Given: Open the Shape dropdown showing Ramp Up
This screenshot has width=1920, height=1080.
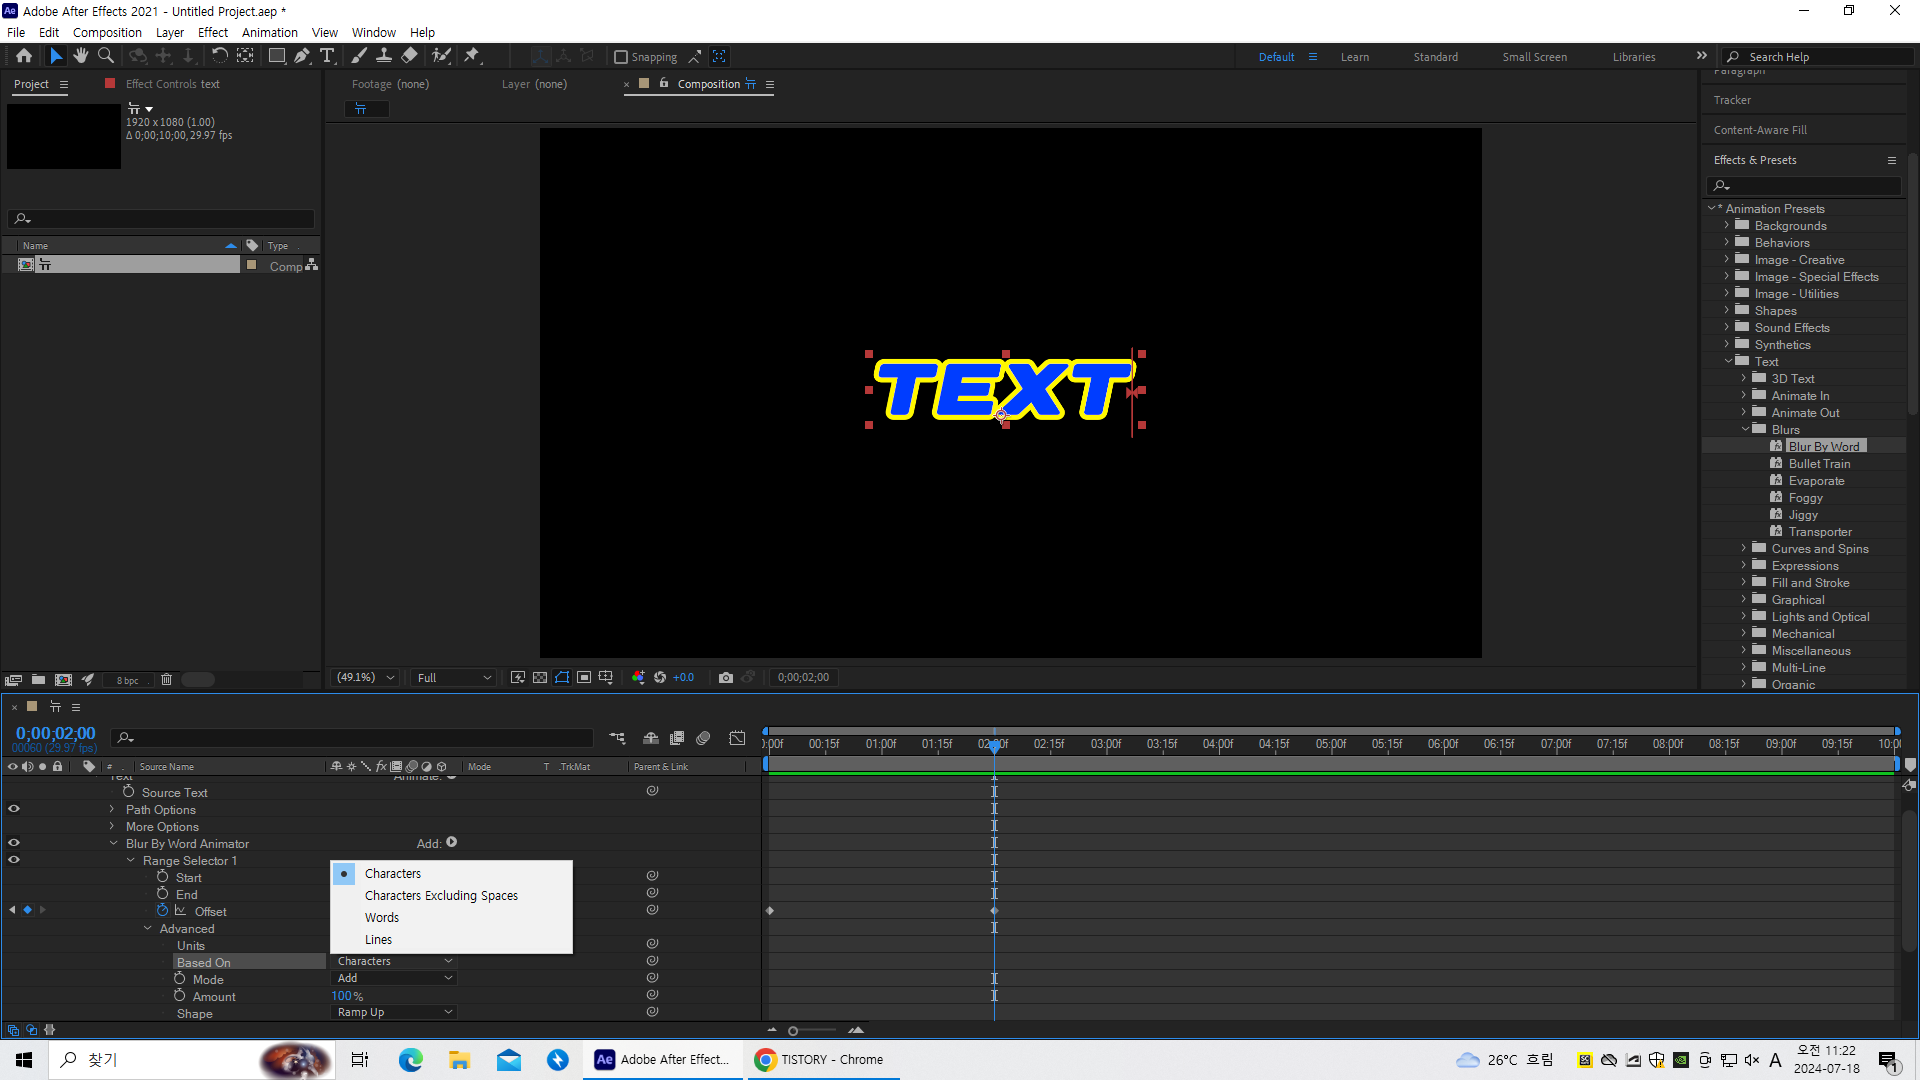Looking at the screenshot, I should click(394, 1012).
